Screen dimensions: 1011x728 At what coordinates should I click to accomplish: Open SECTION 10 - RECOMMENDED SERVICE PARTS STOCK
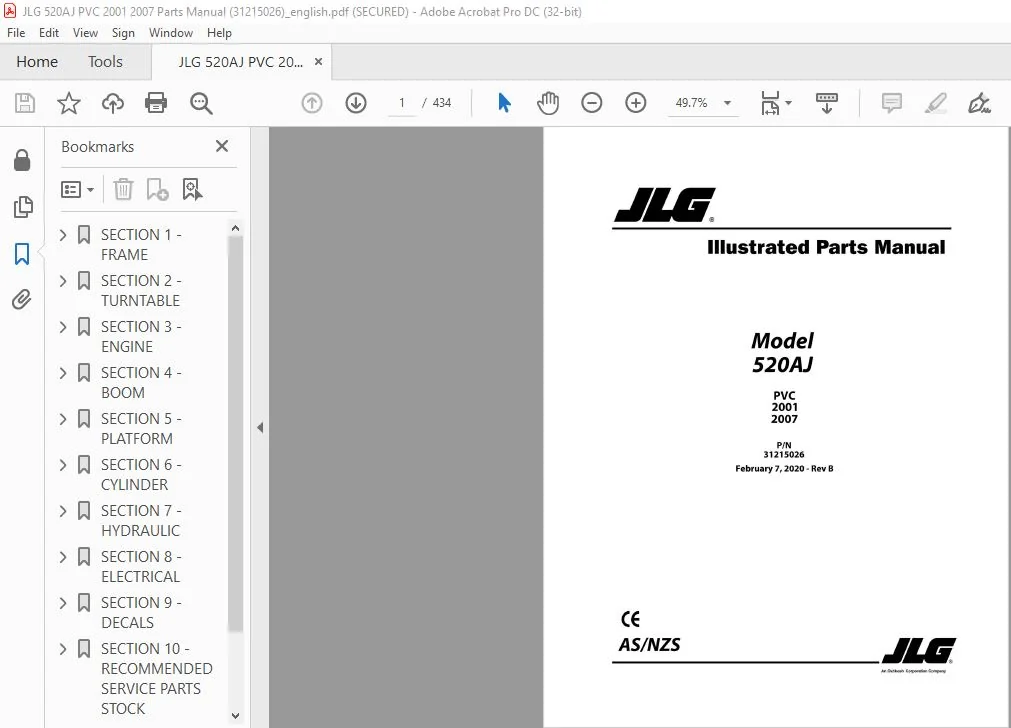(157, 678)
